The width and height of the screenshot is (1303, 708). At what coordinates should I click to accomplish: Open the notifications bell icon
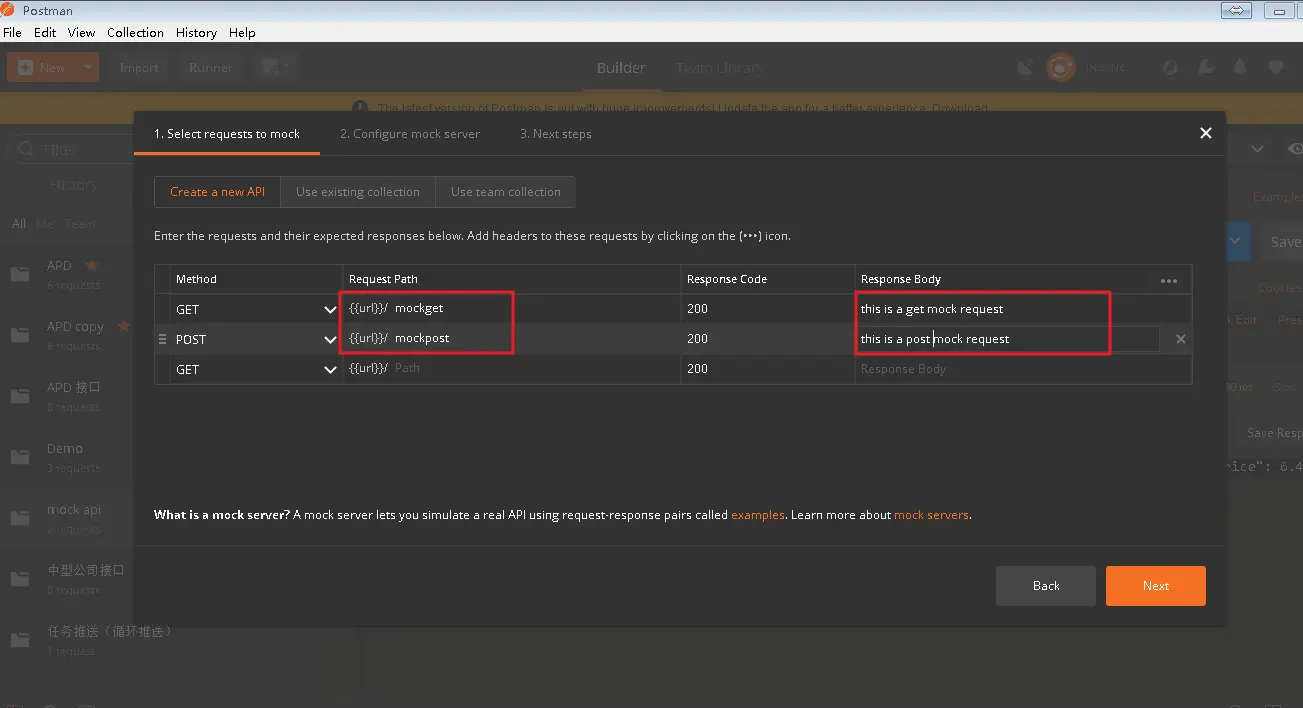tap(1240, 67)
